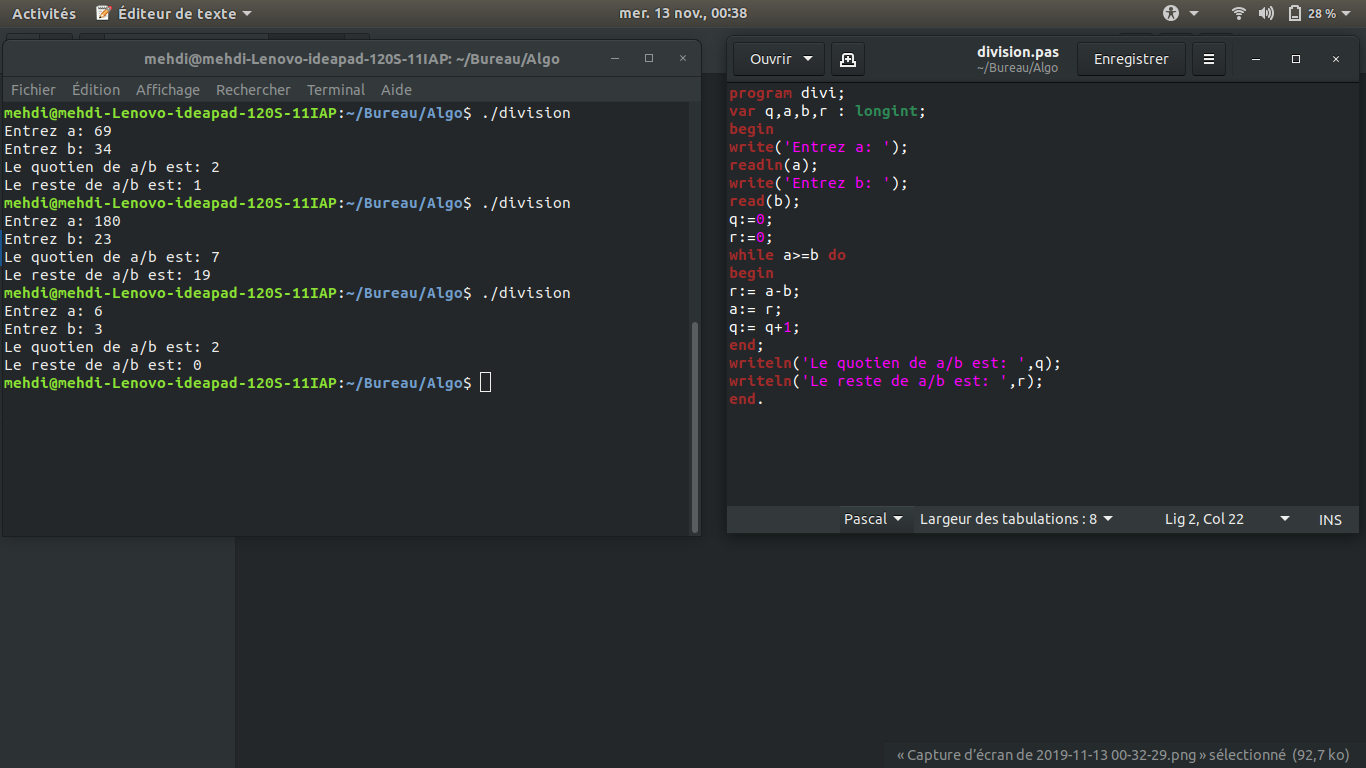The height and width of the screenshot is (768, 1366).
Task: Open the accessibility menu icon
Action: (1171, 13)
